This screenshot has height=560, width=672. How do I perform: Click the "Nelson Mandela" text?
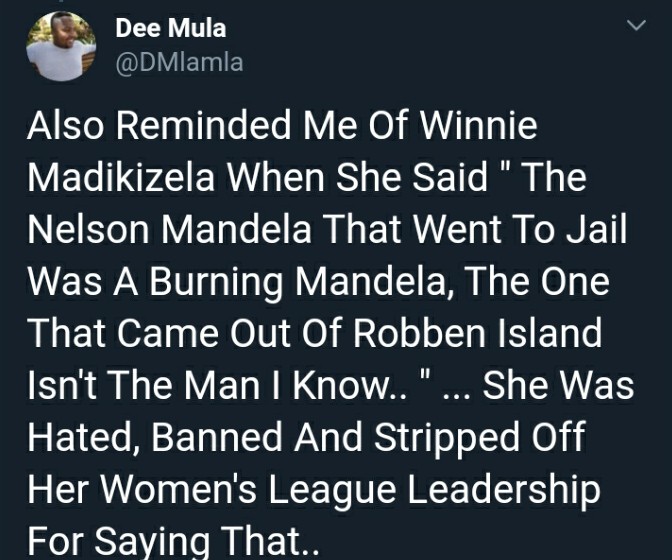pos(170,229)
